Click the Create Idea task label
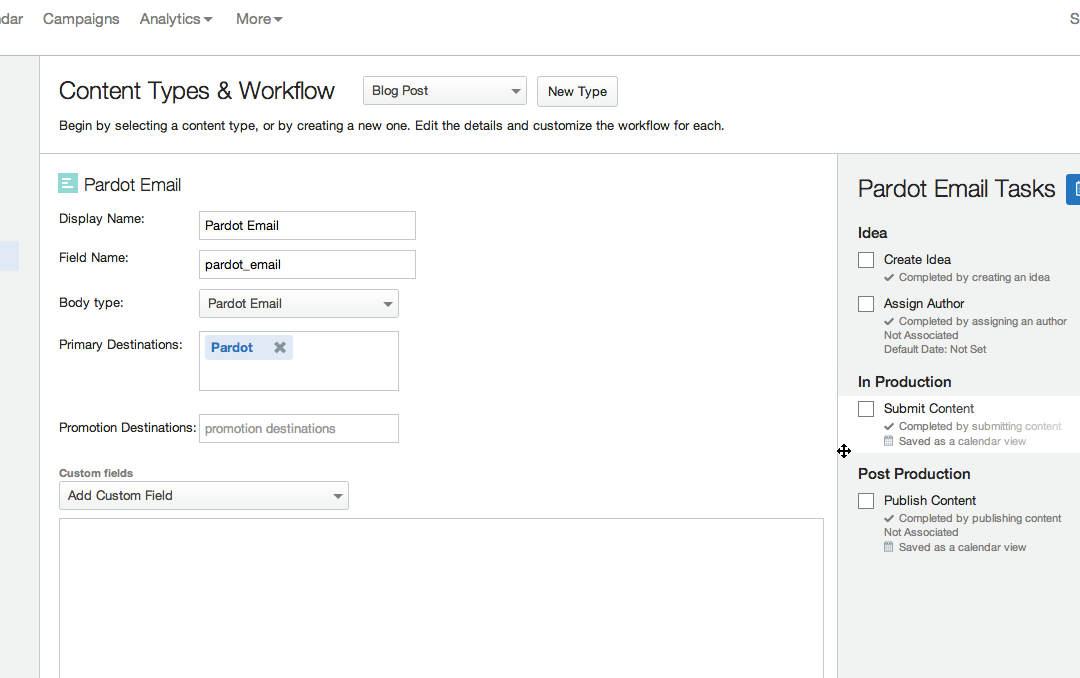 click(x=917, y=260)
